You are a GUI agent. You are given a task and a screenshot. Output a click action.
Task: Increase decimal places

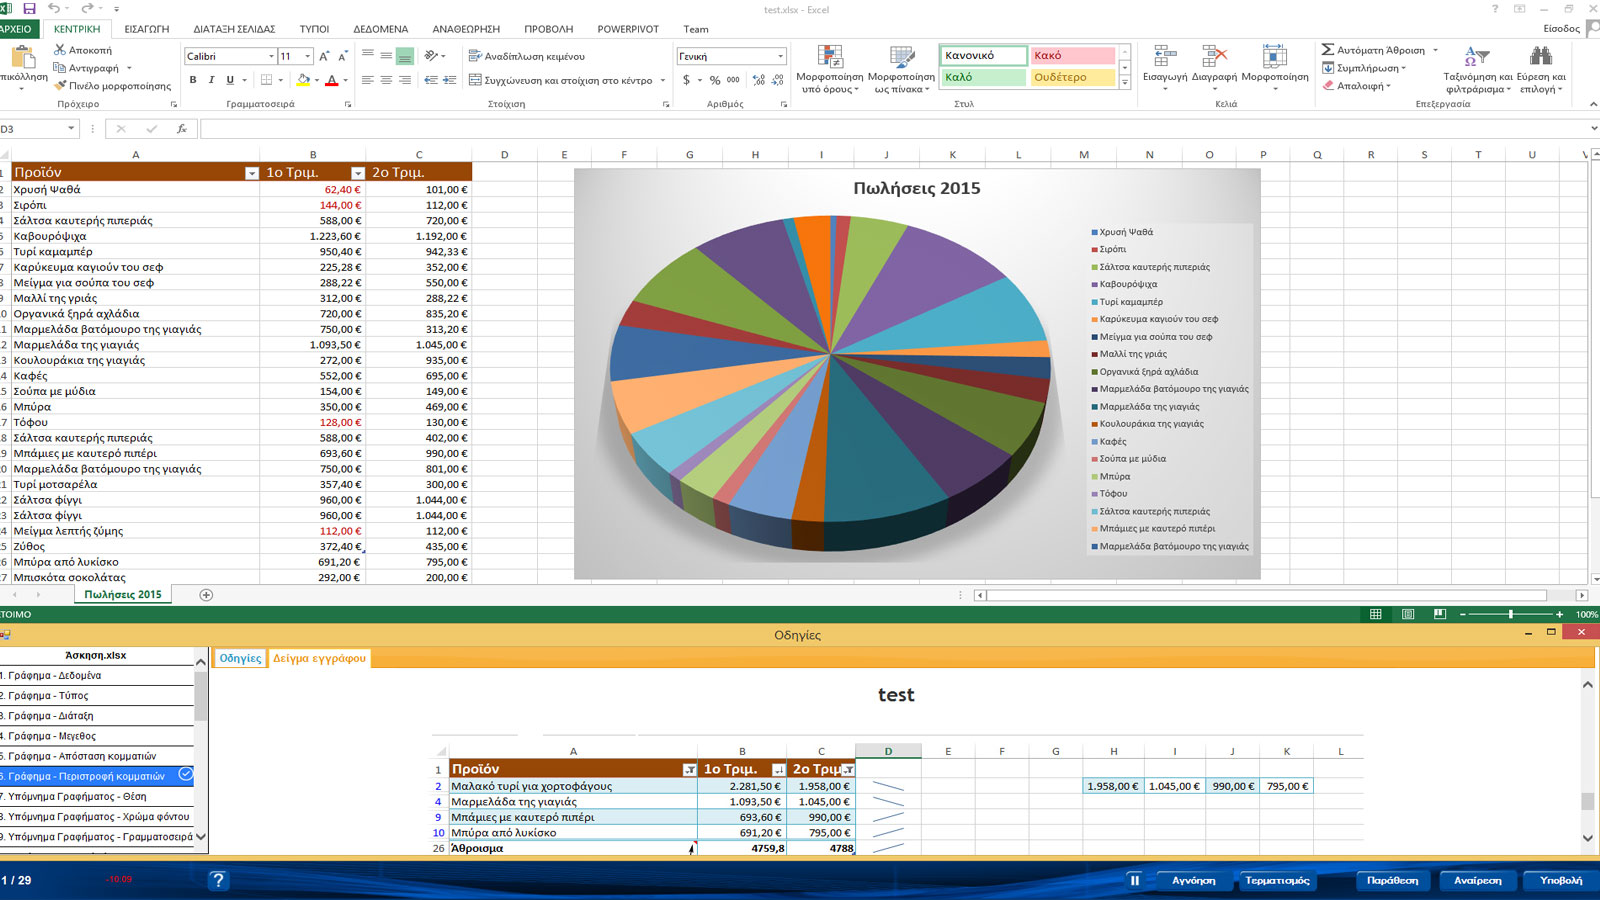click(x=759, y=80)
